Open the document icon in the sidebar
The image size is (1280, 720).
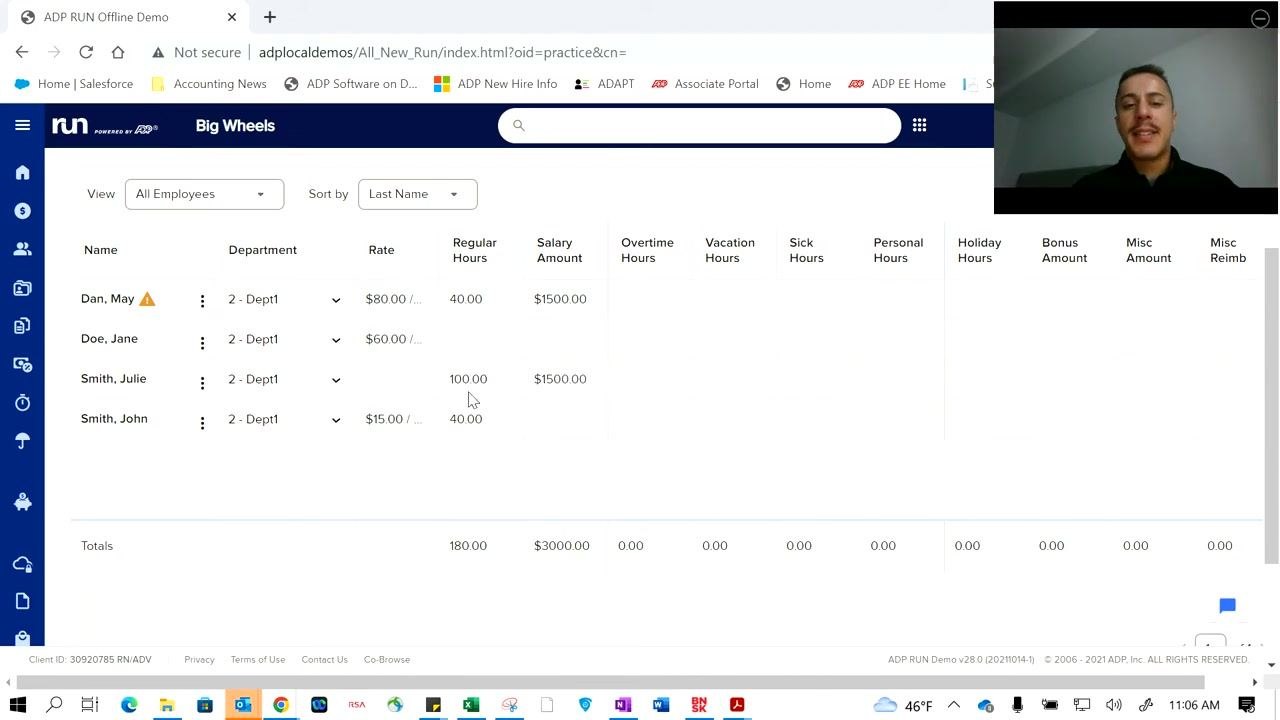23,601
